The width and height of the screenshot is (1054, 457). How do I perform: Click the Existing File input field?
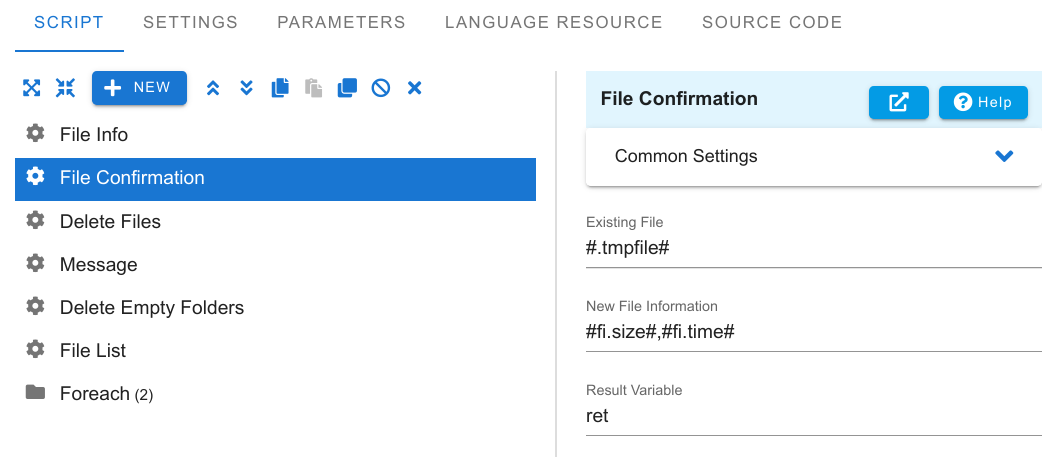814,248
